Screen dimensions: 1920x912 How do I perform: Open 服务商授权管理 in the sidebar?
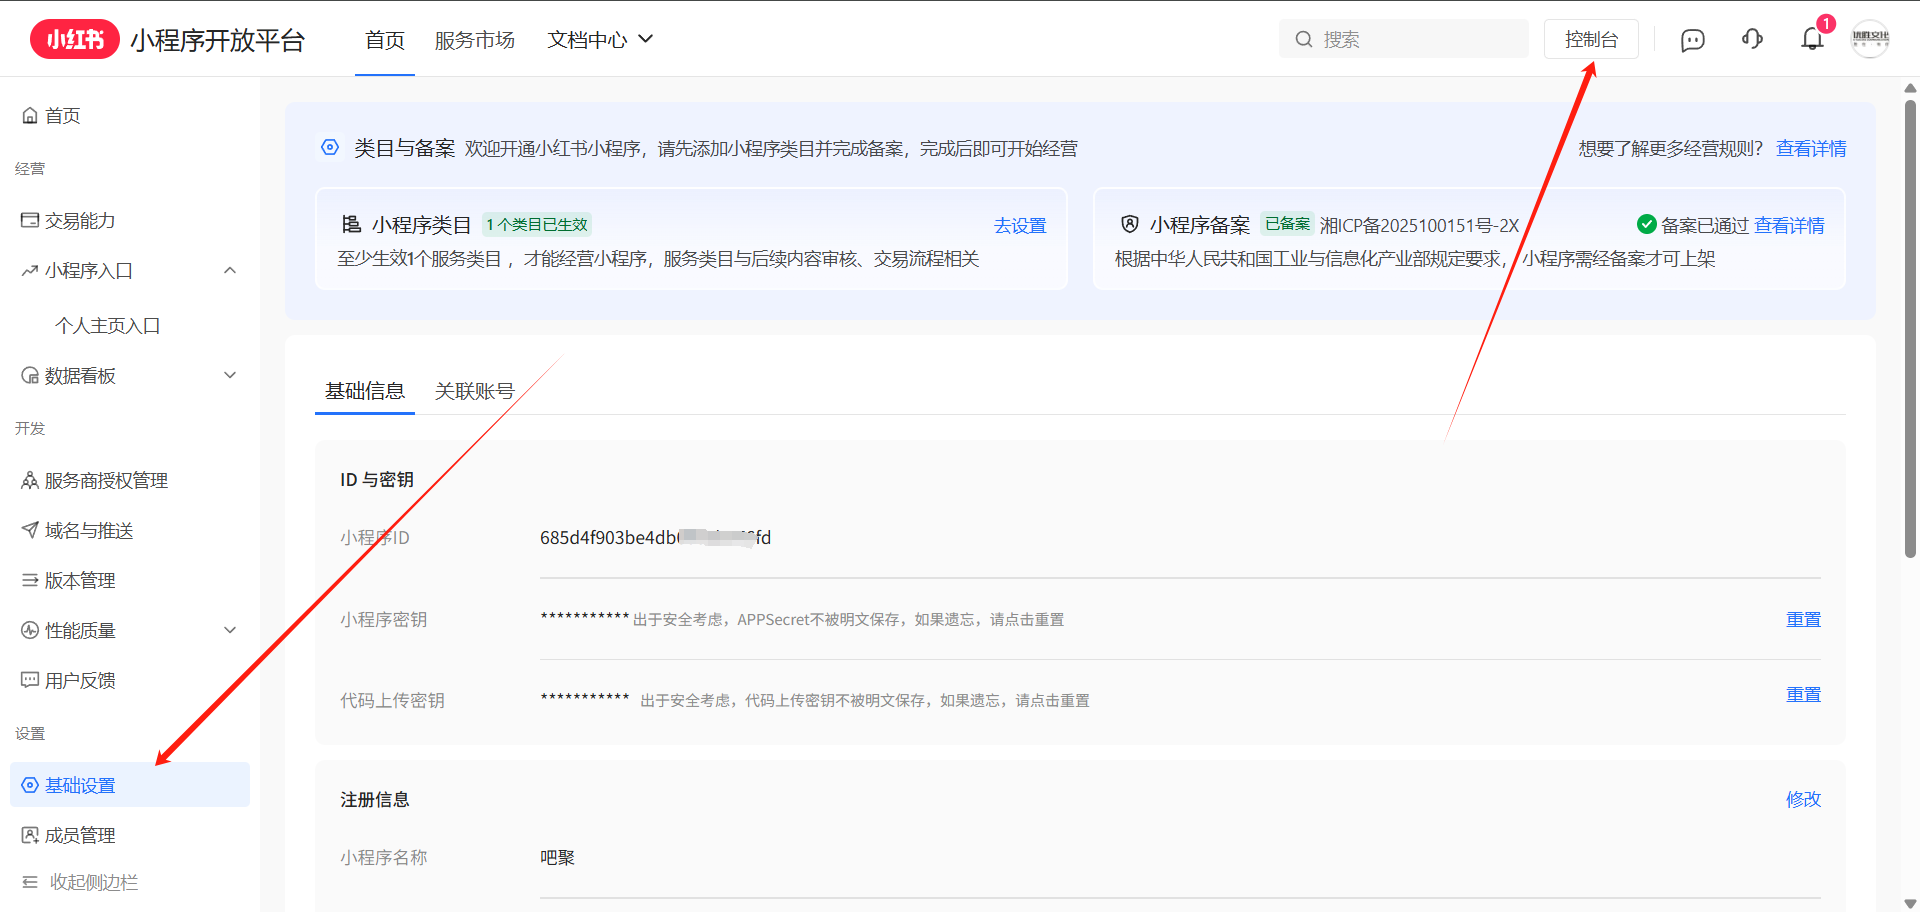[x=105, y=480]
